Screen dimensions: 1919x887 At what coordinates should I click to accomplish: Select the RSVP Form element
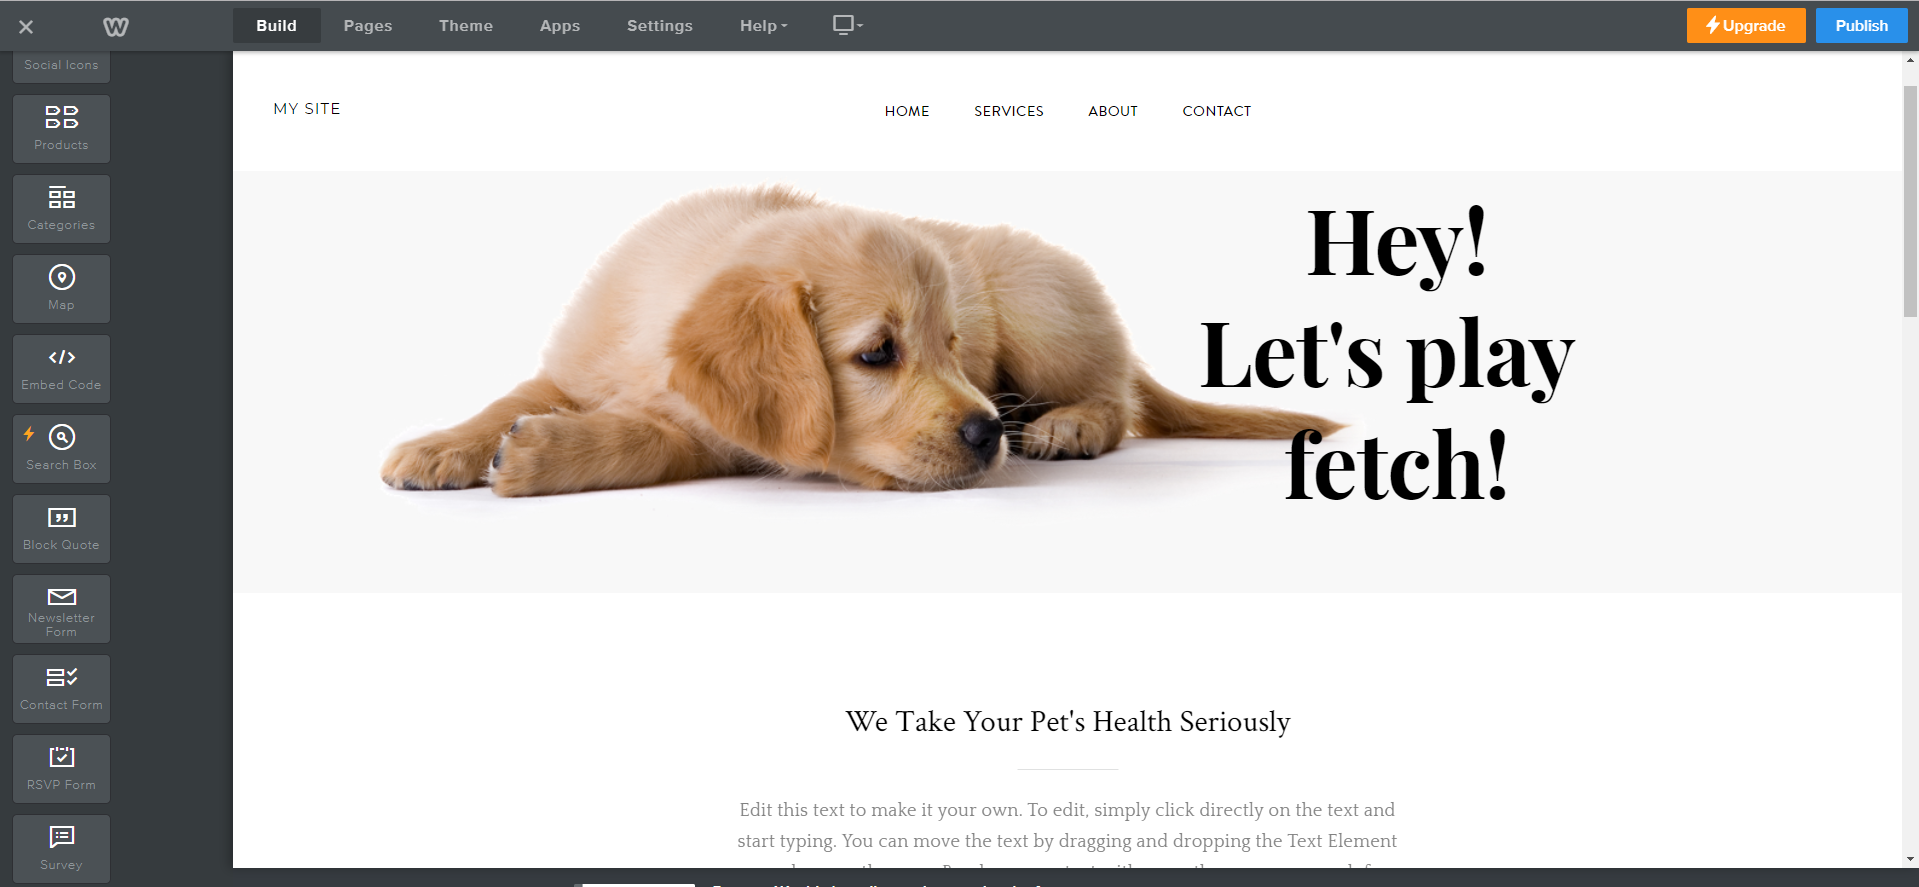pyautogui.click(x=61, y=769)
